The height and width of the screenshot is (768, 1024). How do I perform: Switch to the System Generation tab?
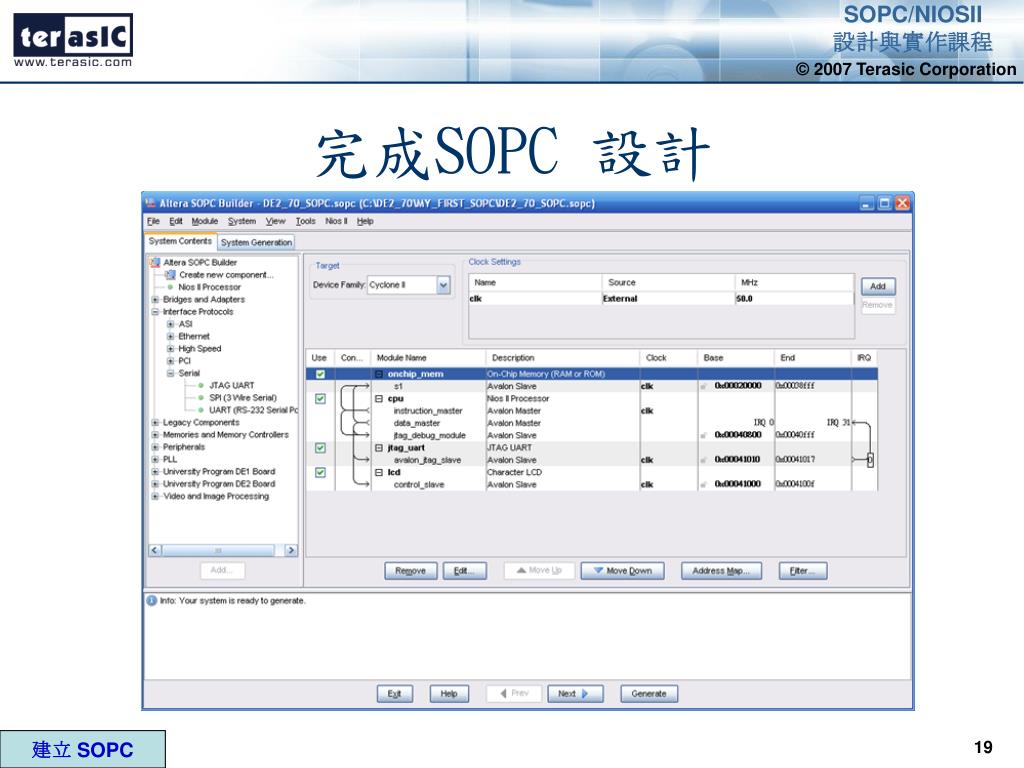click(x=256, y=242)
